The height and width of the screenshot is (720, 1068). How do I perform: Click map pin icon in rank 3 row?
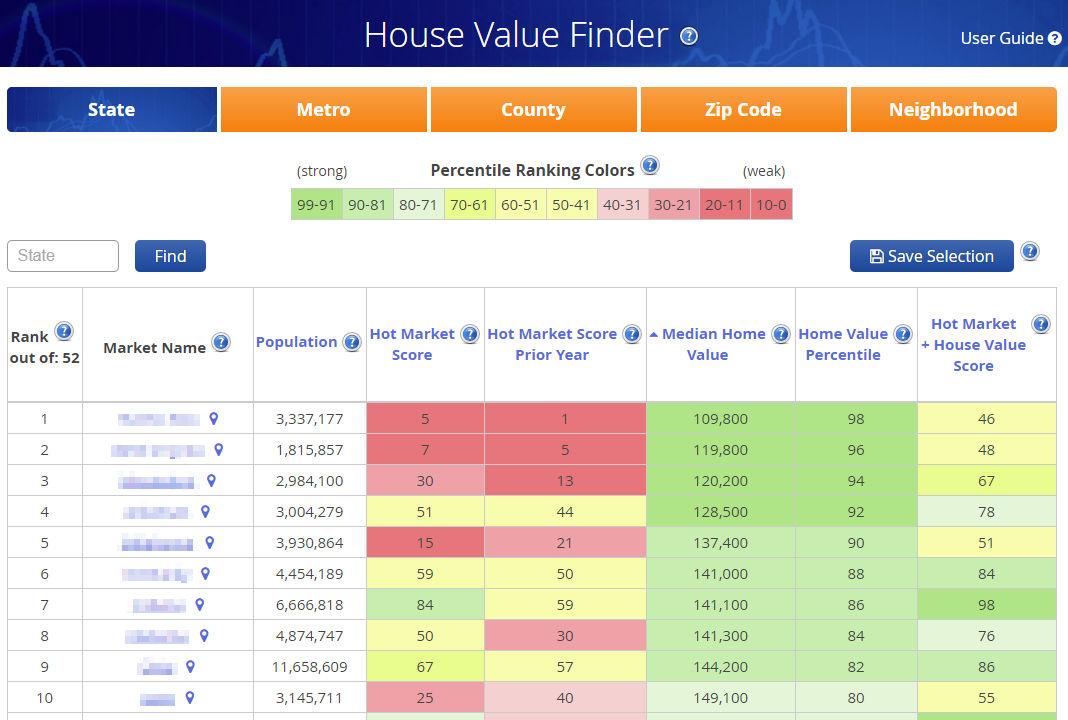[x=211, y=480]
